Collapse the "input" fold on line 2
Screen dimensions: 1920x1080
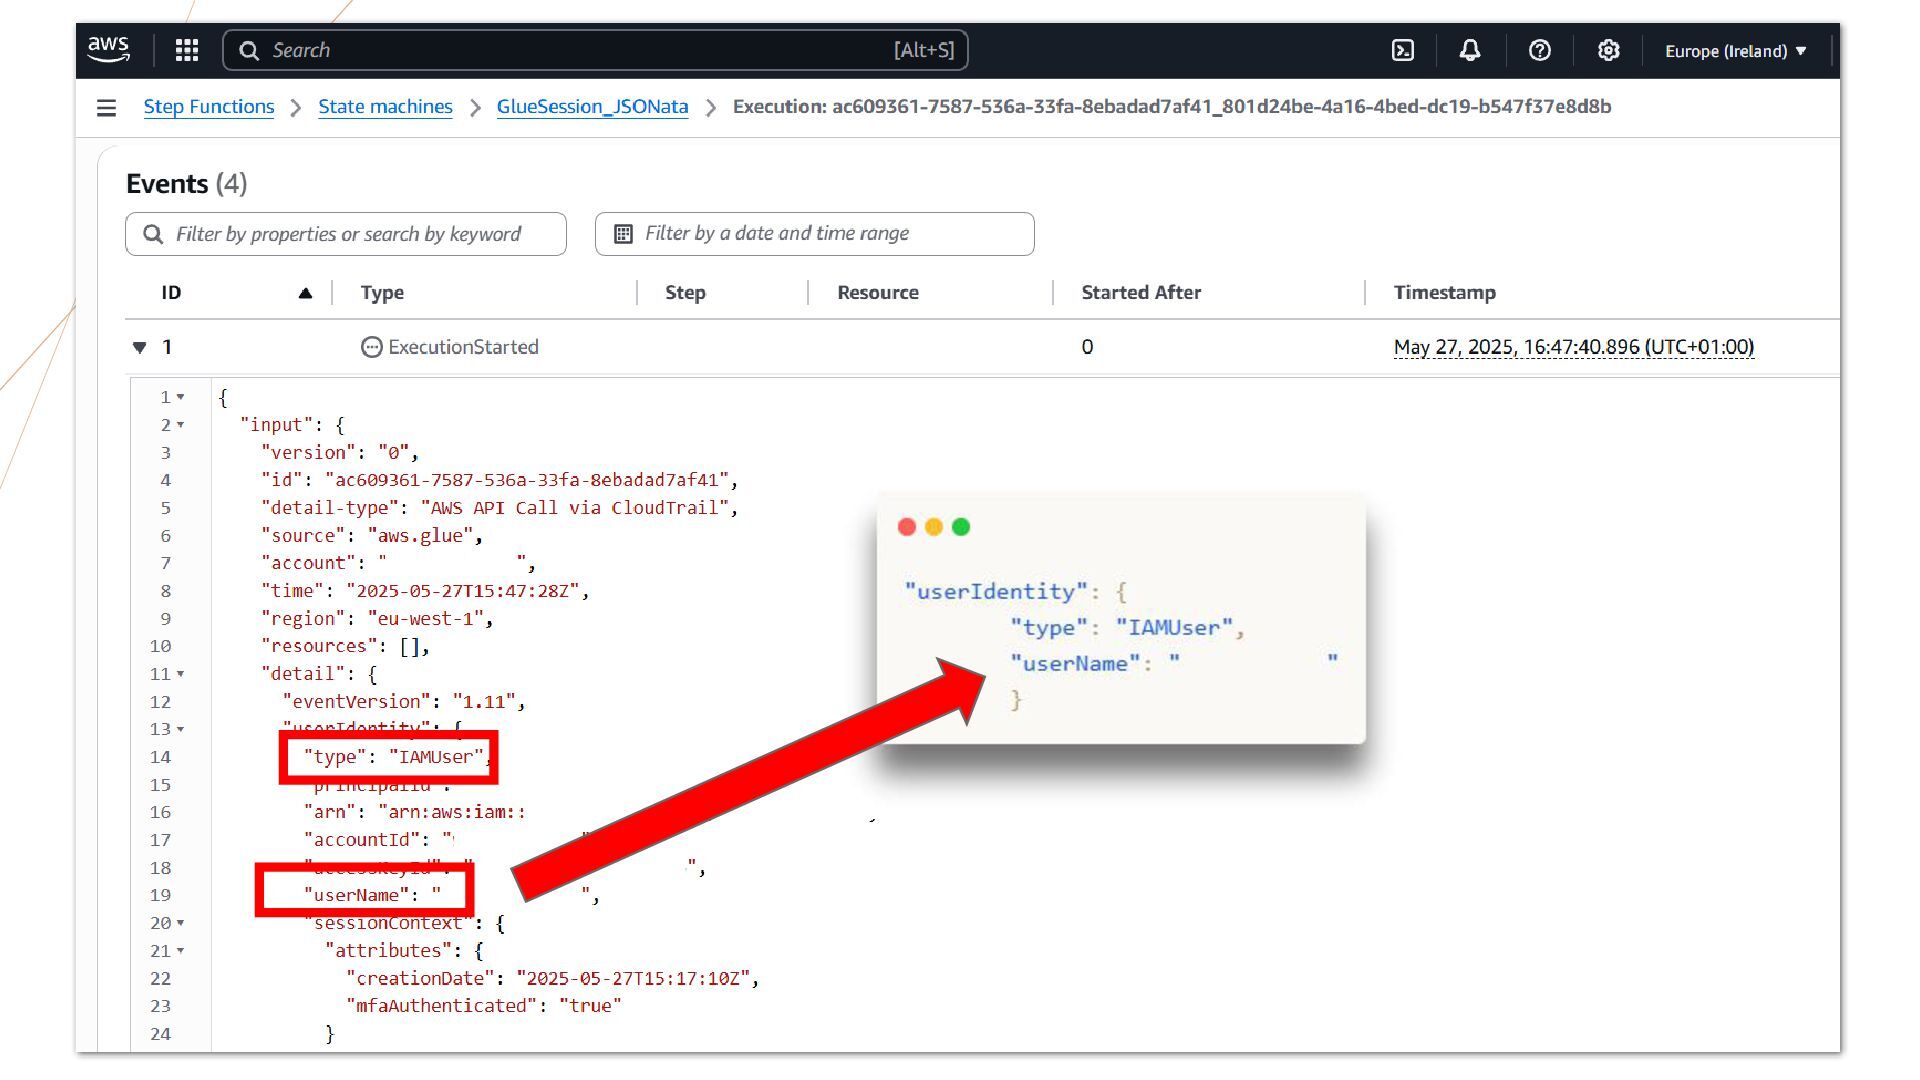point(181,425)
